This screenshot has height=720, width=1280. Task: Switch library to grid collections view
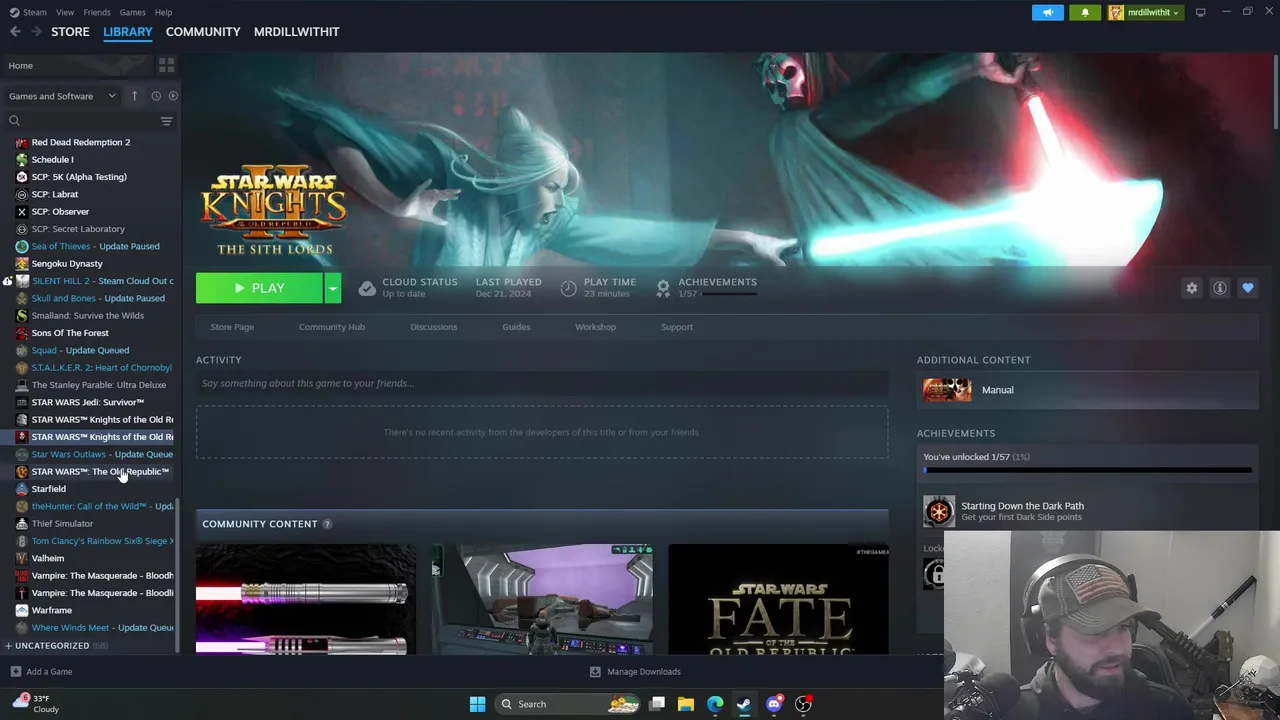click(x=166, y=65)
